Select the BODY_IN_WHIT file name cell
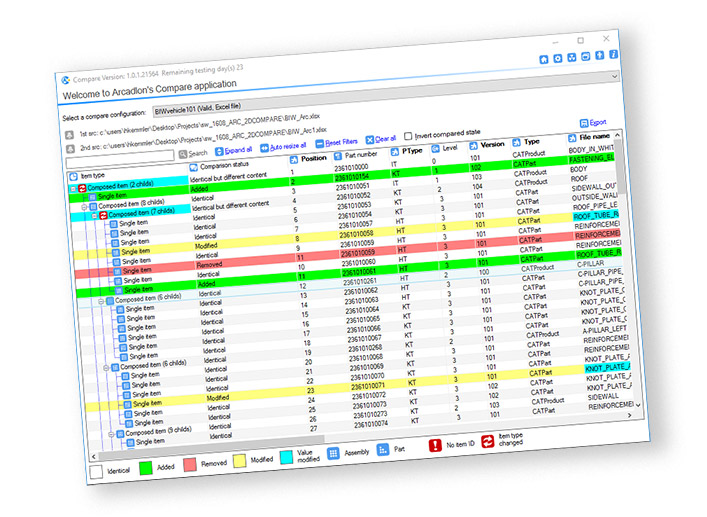707x517 pixels. [x=591, y=149]
